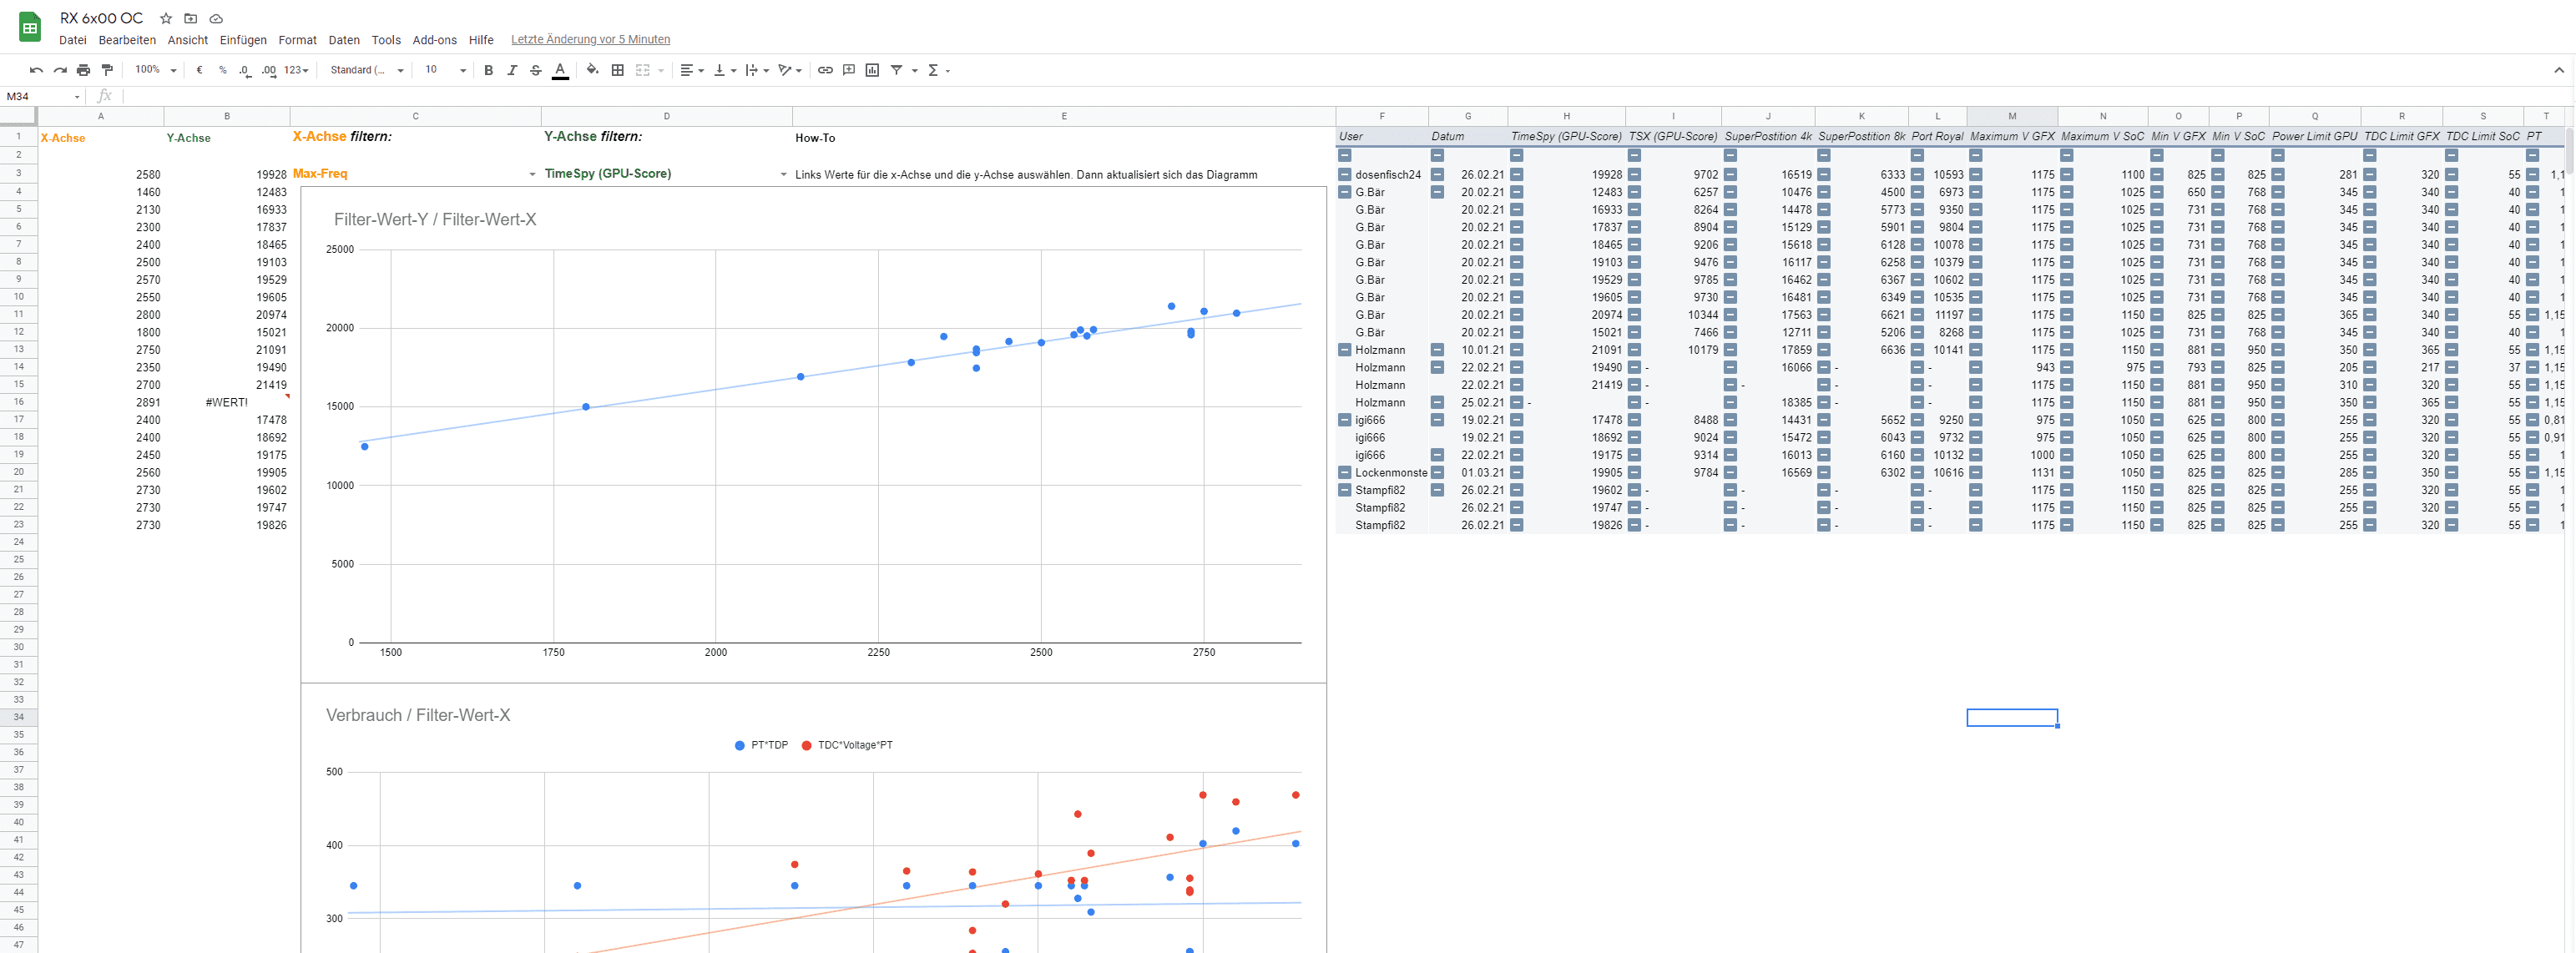Open fill color picker
Image resolution: width=2576 pixels, height=953 pixels.
pyautogui.click(x=593, y=70)
